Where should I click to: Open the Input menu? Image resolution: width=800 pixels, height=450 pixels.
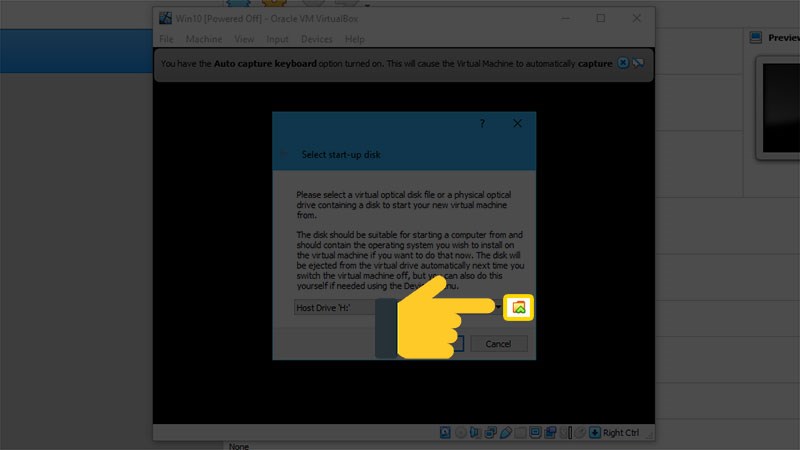pyautogui.click(x=277, y=39)
